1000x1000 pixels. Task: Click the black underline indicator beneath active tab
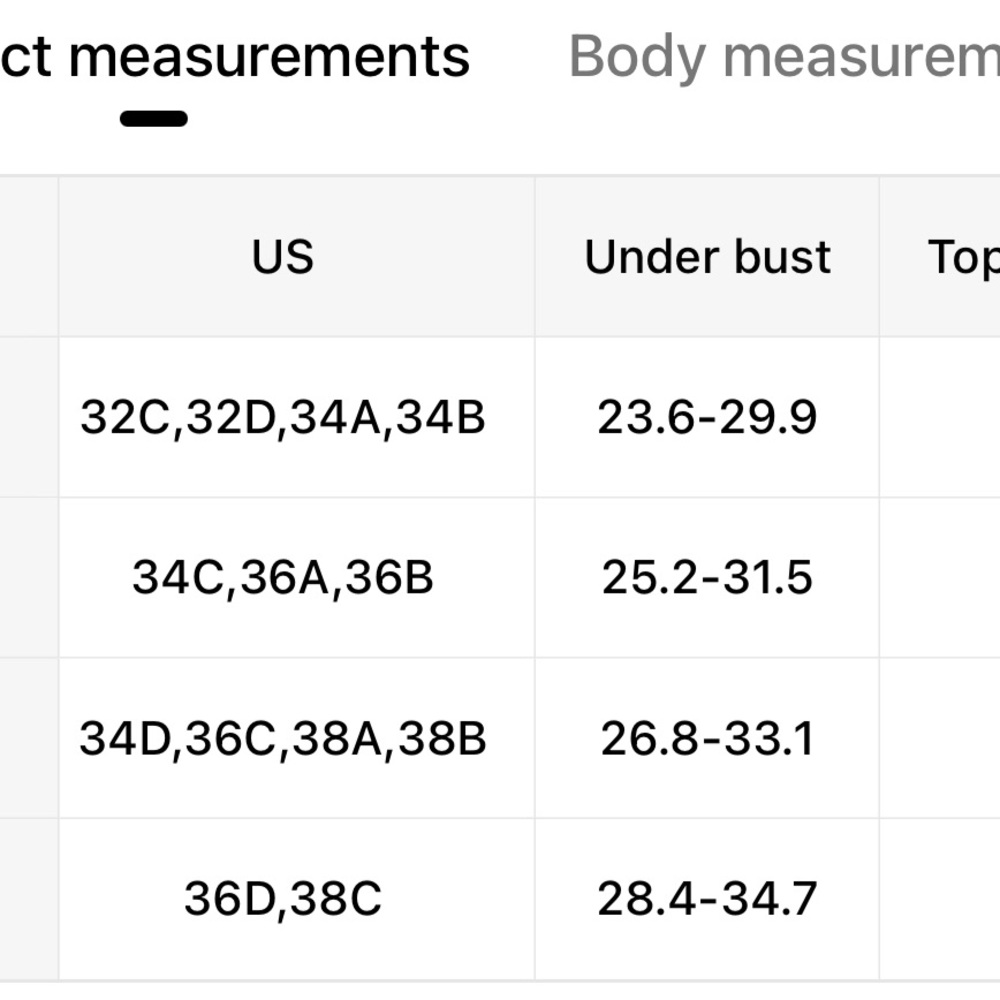pos(154,118)
